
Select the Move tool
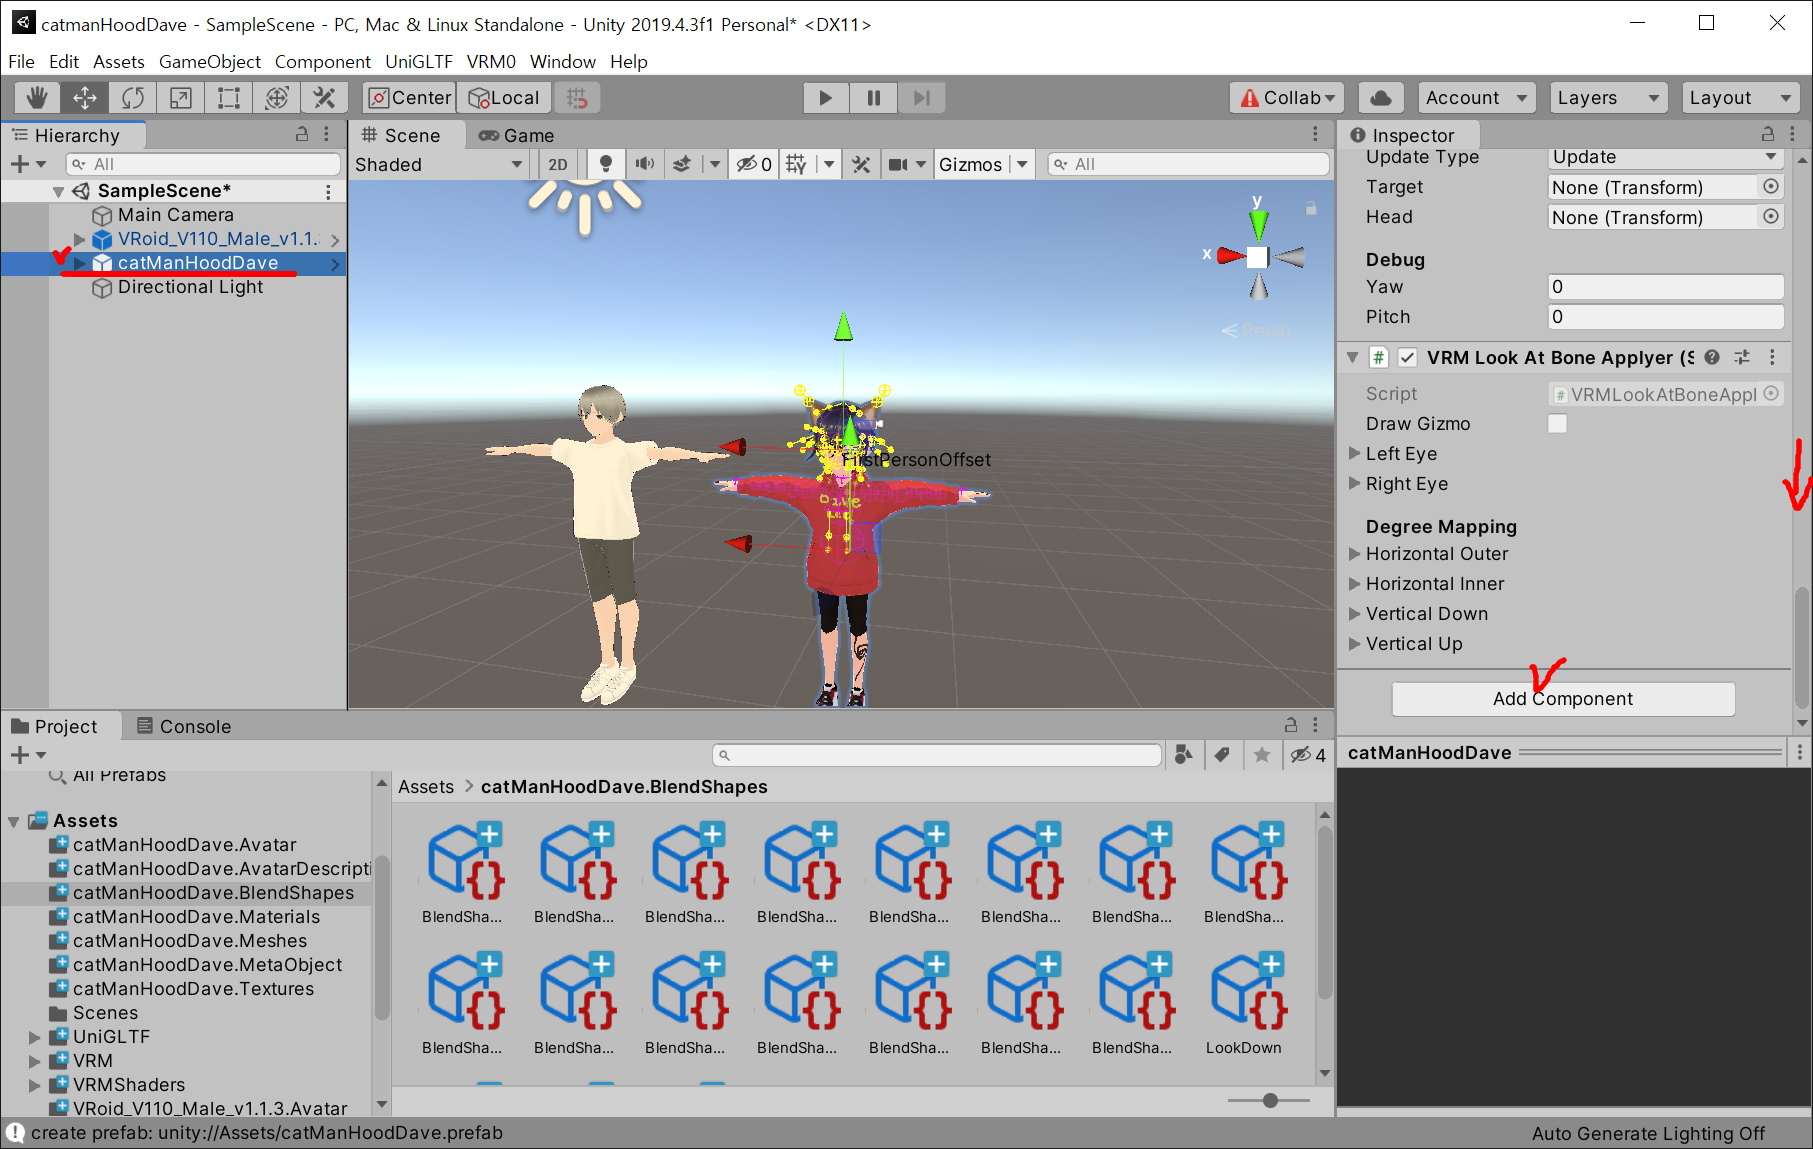click(85, 98)
